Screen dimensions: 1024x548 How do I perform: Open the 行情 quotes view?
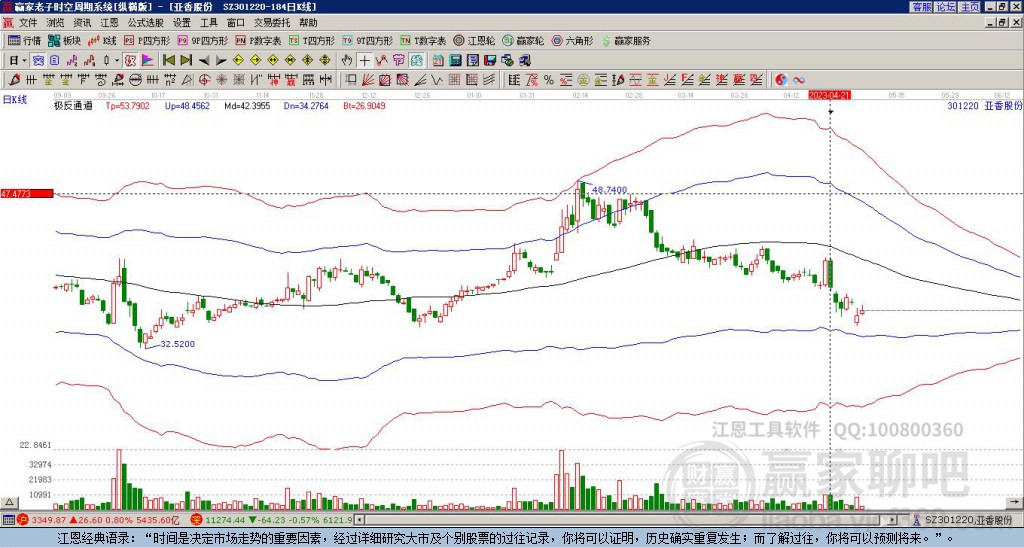tap(24, 40)
